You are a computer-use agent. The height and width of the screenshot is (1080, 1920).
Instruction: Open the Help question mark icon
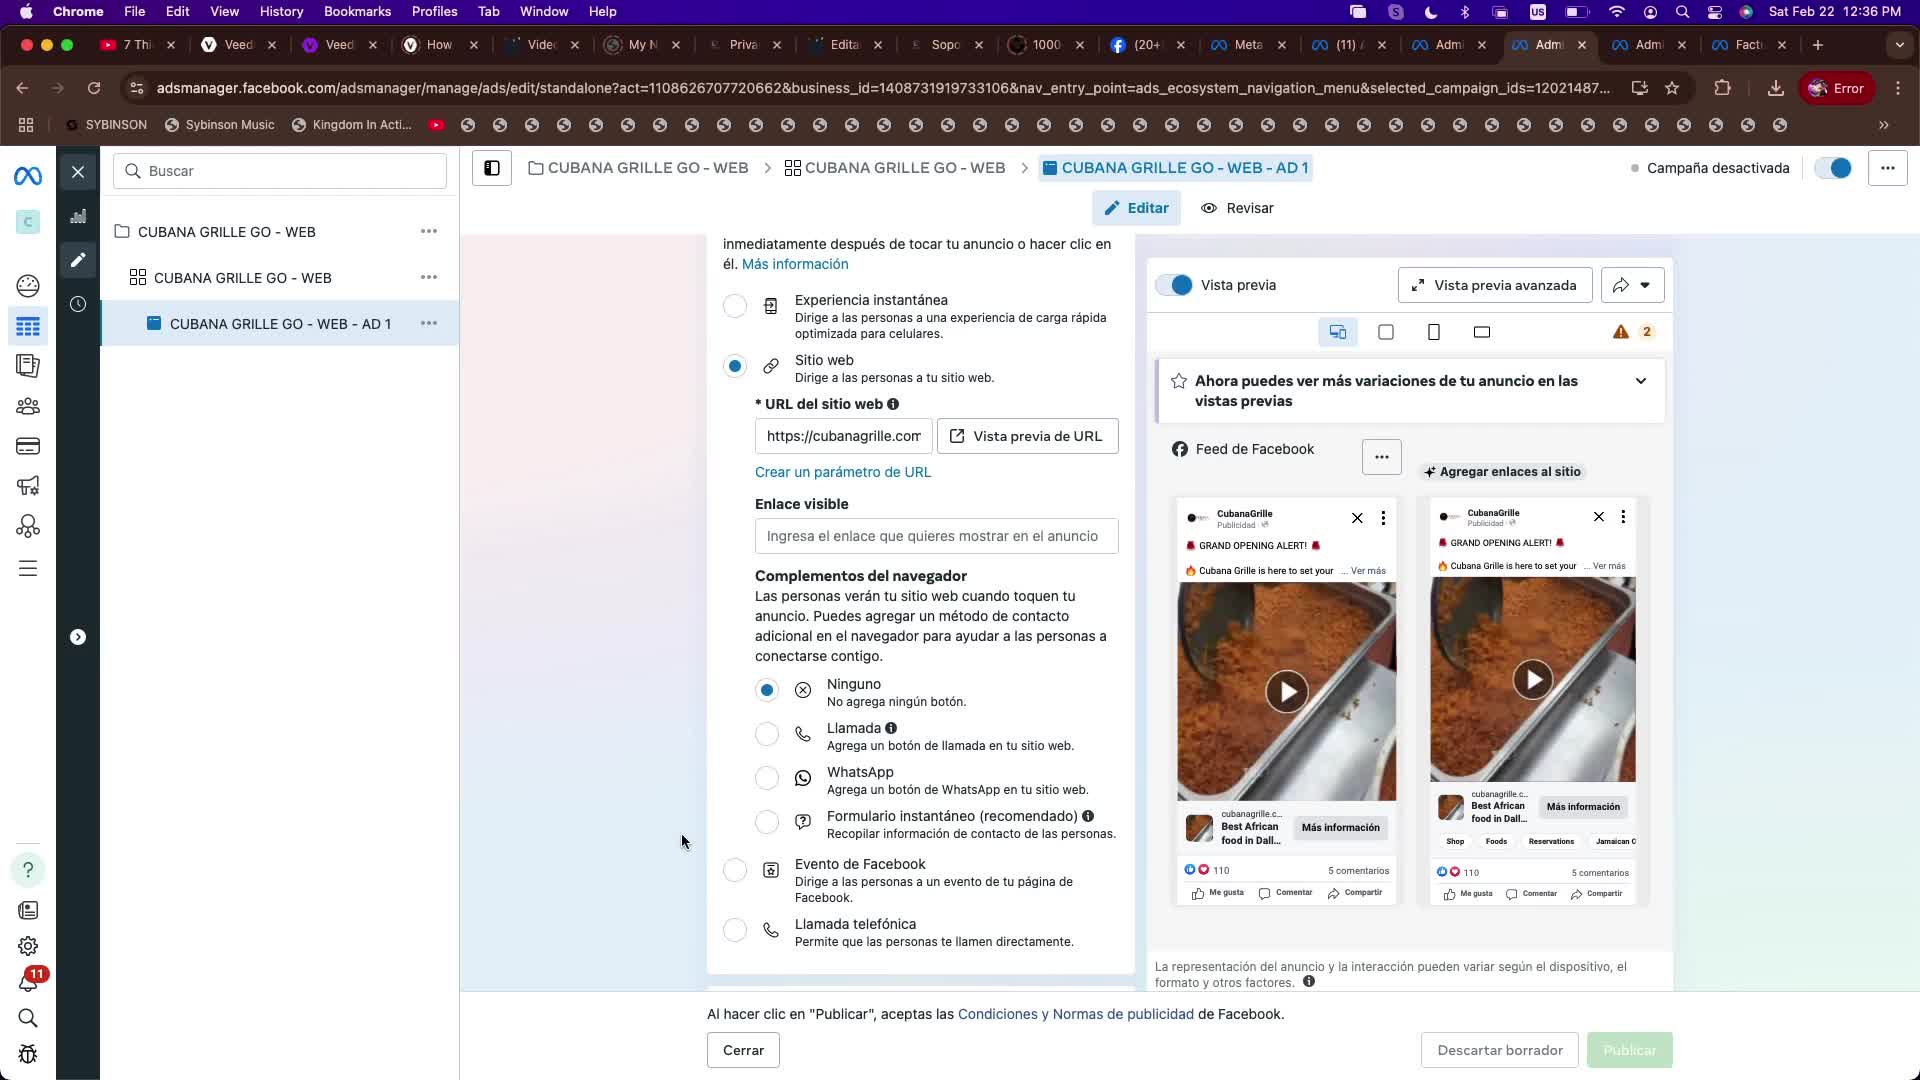[28, 869]
